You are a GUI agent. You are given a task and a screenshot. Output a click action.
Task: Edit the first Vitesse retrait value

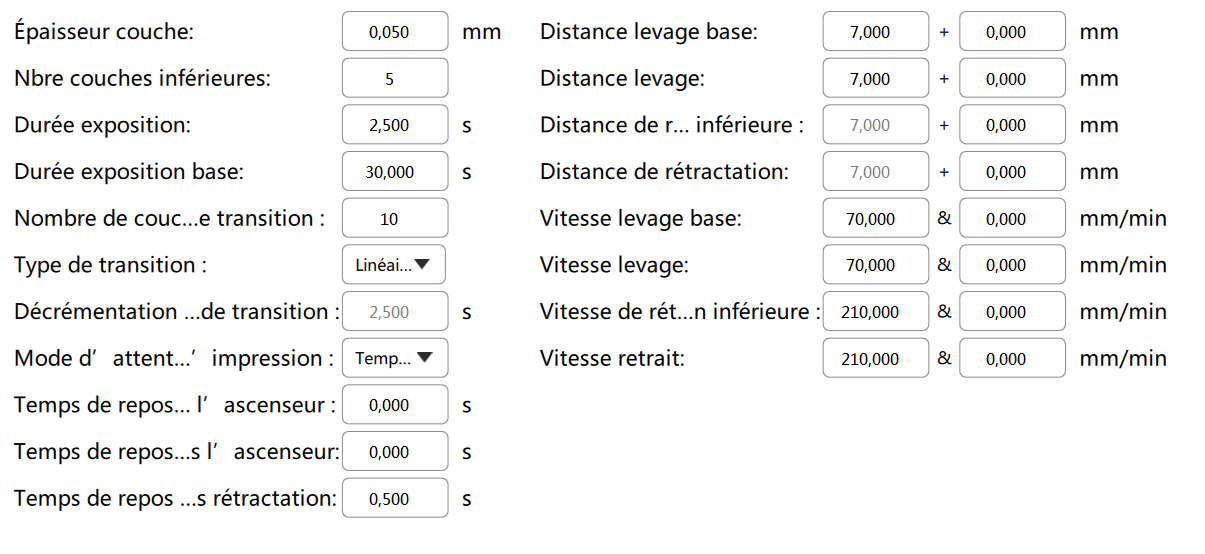click(875, 358)
